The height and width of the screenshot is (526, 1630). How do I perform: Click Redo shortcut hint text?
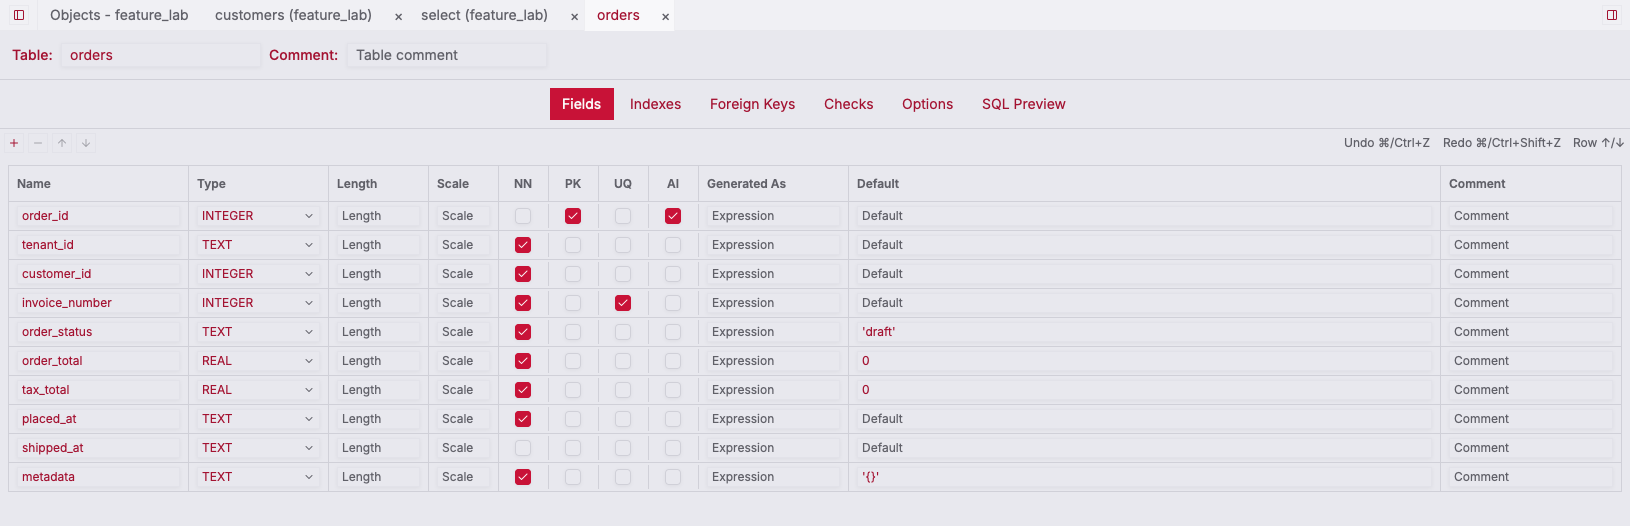point(1501,143)
